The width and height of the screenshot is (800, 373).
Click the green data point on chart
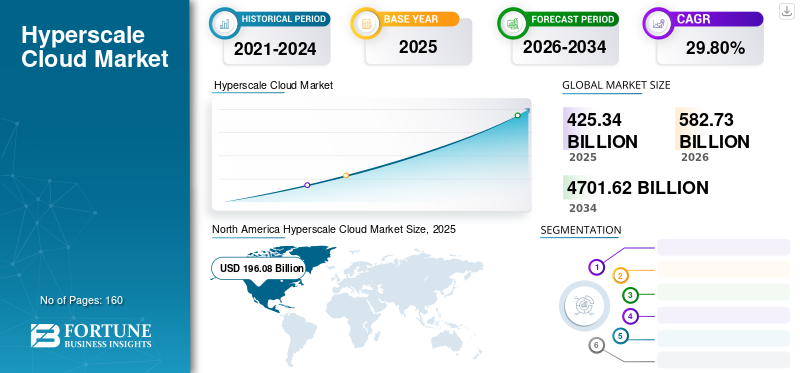(x=517, y=115)
